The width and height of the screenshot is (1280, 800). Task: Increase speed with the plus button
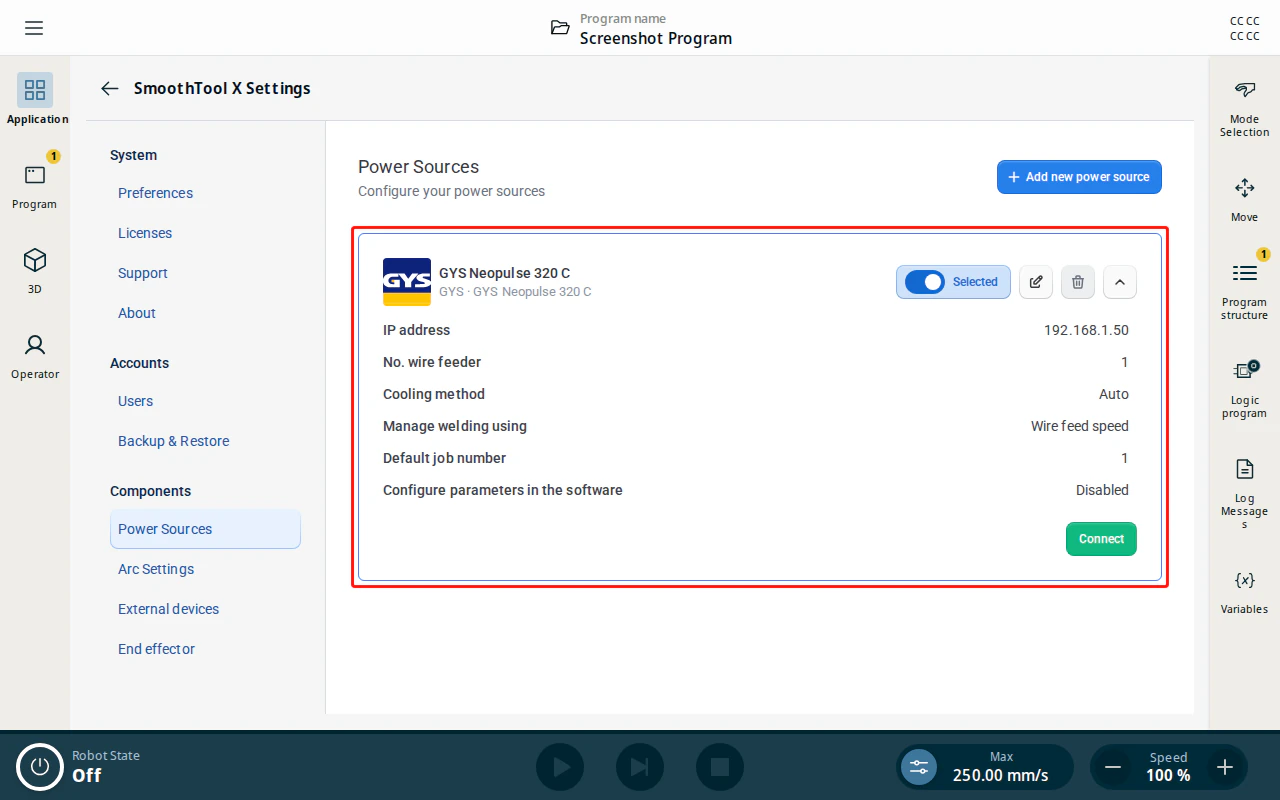click(x=1225, y=767)
